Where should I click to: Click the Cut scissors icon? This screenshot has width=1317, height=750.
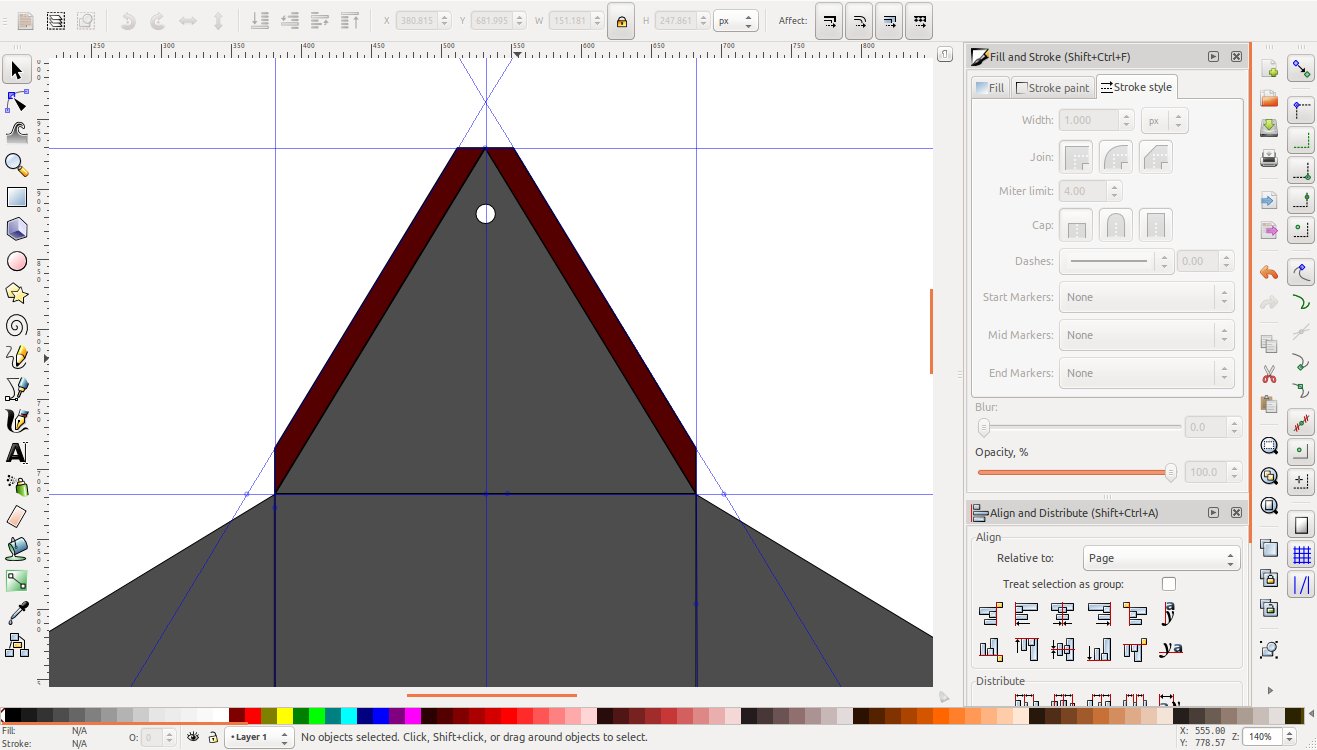coord(1269,375)
